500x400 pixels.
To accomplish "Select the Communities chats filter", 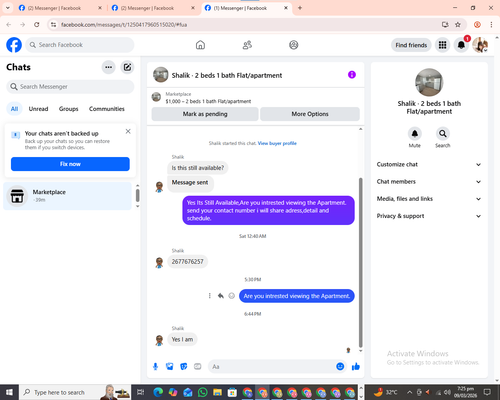I will pyautogui.click(x=107, y=109).
